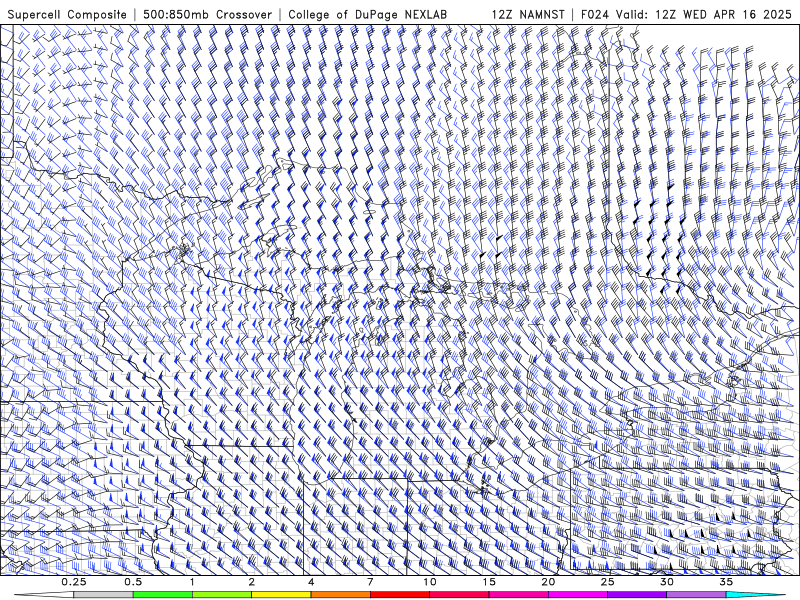Click the scale label "0.5"
The width and height of the screenshot is (800, 600).
point(133,582)
